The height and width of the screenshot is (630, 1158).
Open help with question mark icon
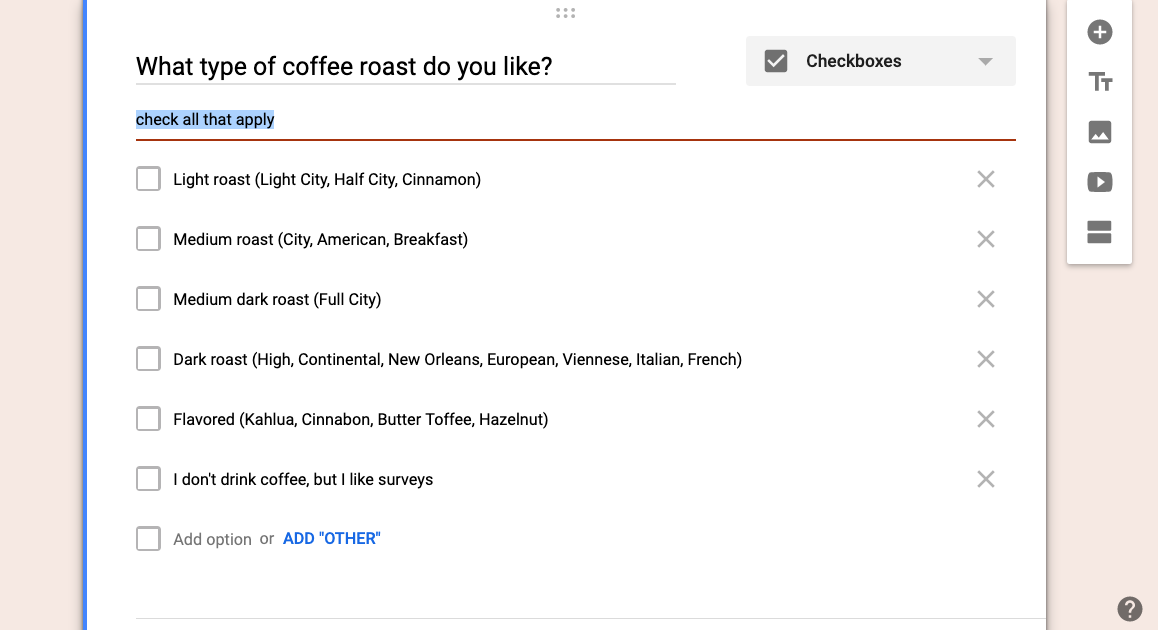1129,609
